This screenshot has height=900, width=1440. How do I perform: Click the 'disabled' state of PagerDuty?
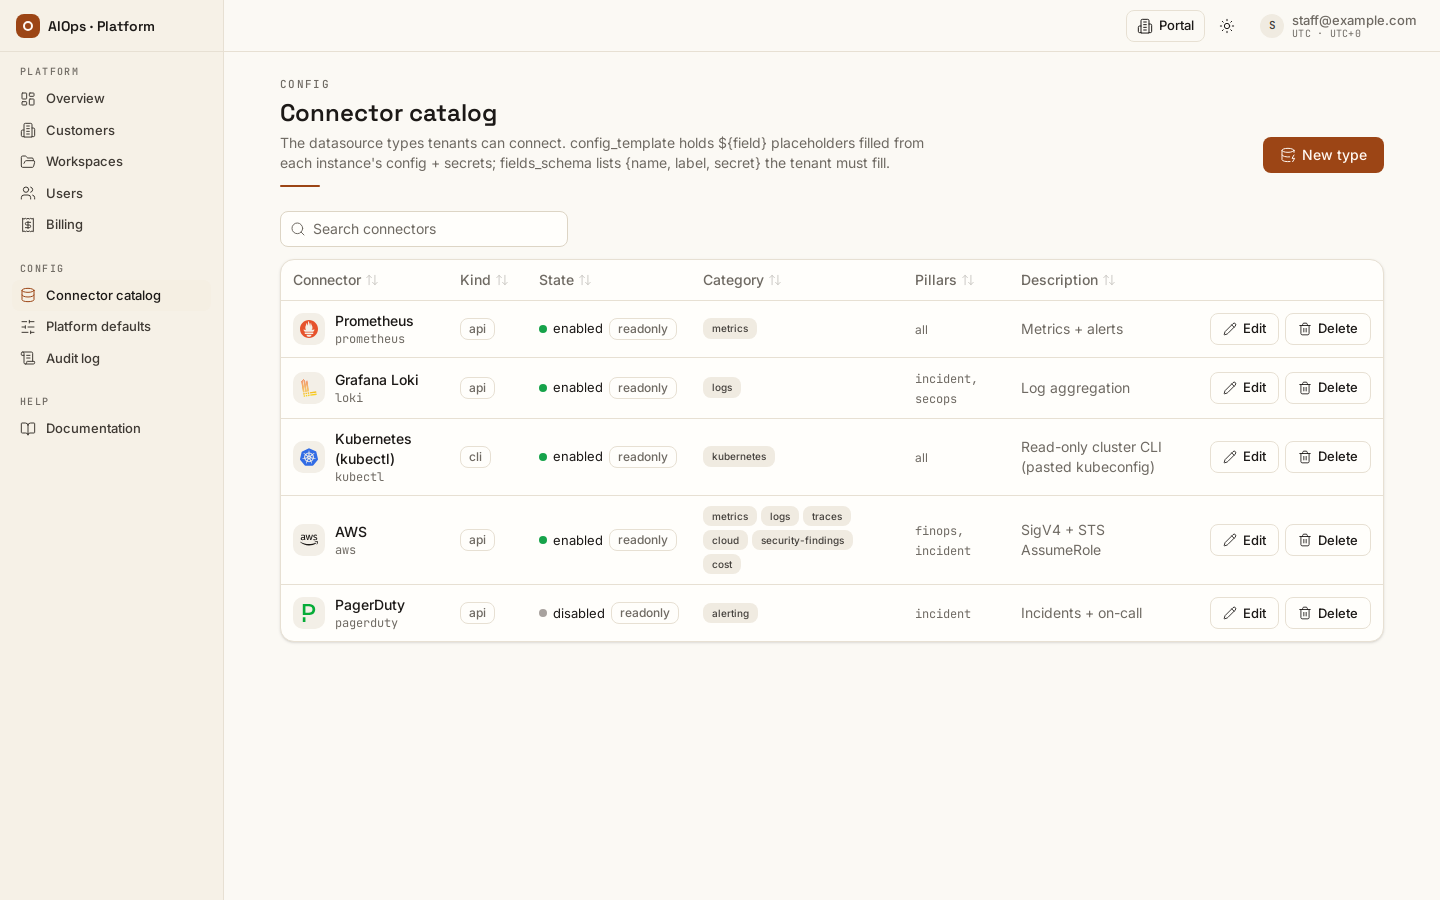click(x=572, y=613)
